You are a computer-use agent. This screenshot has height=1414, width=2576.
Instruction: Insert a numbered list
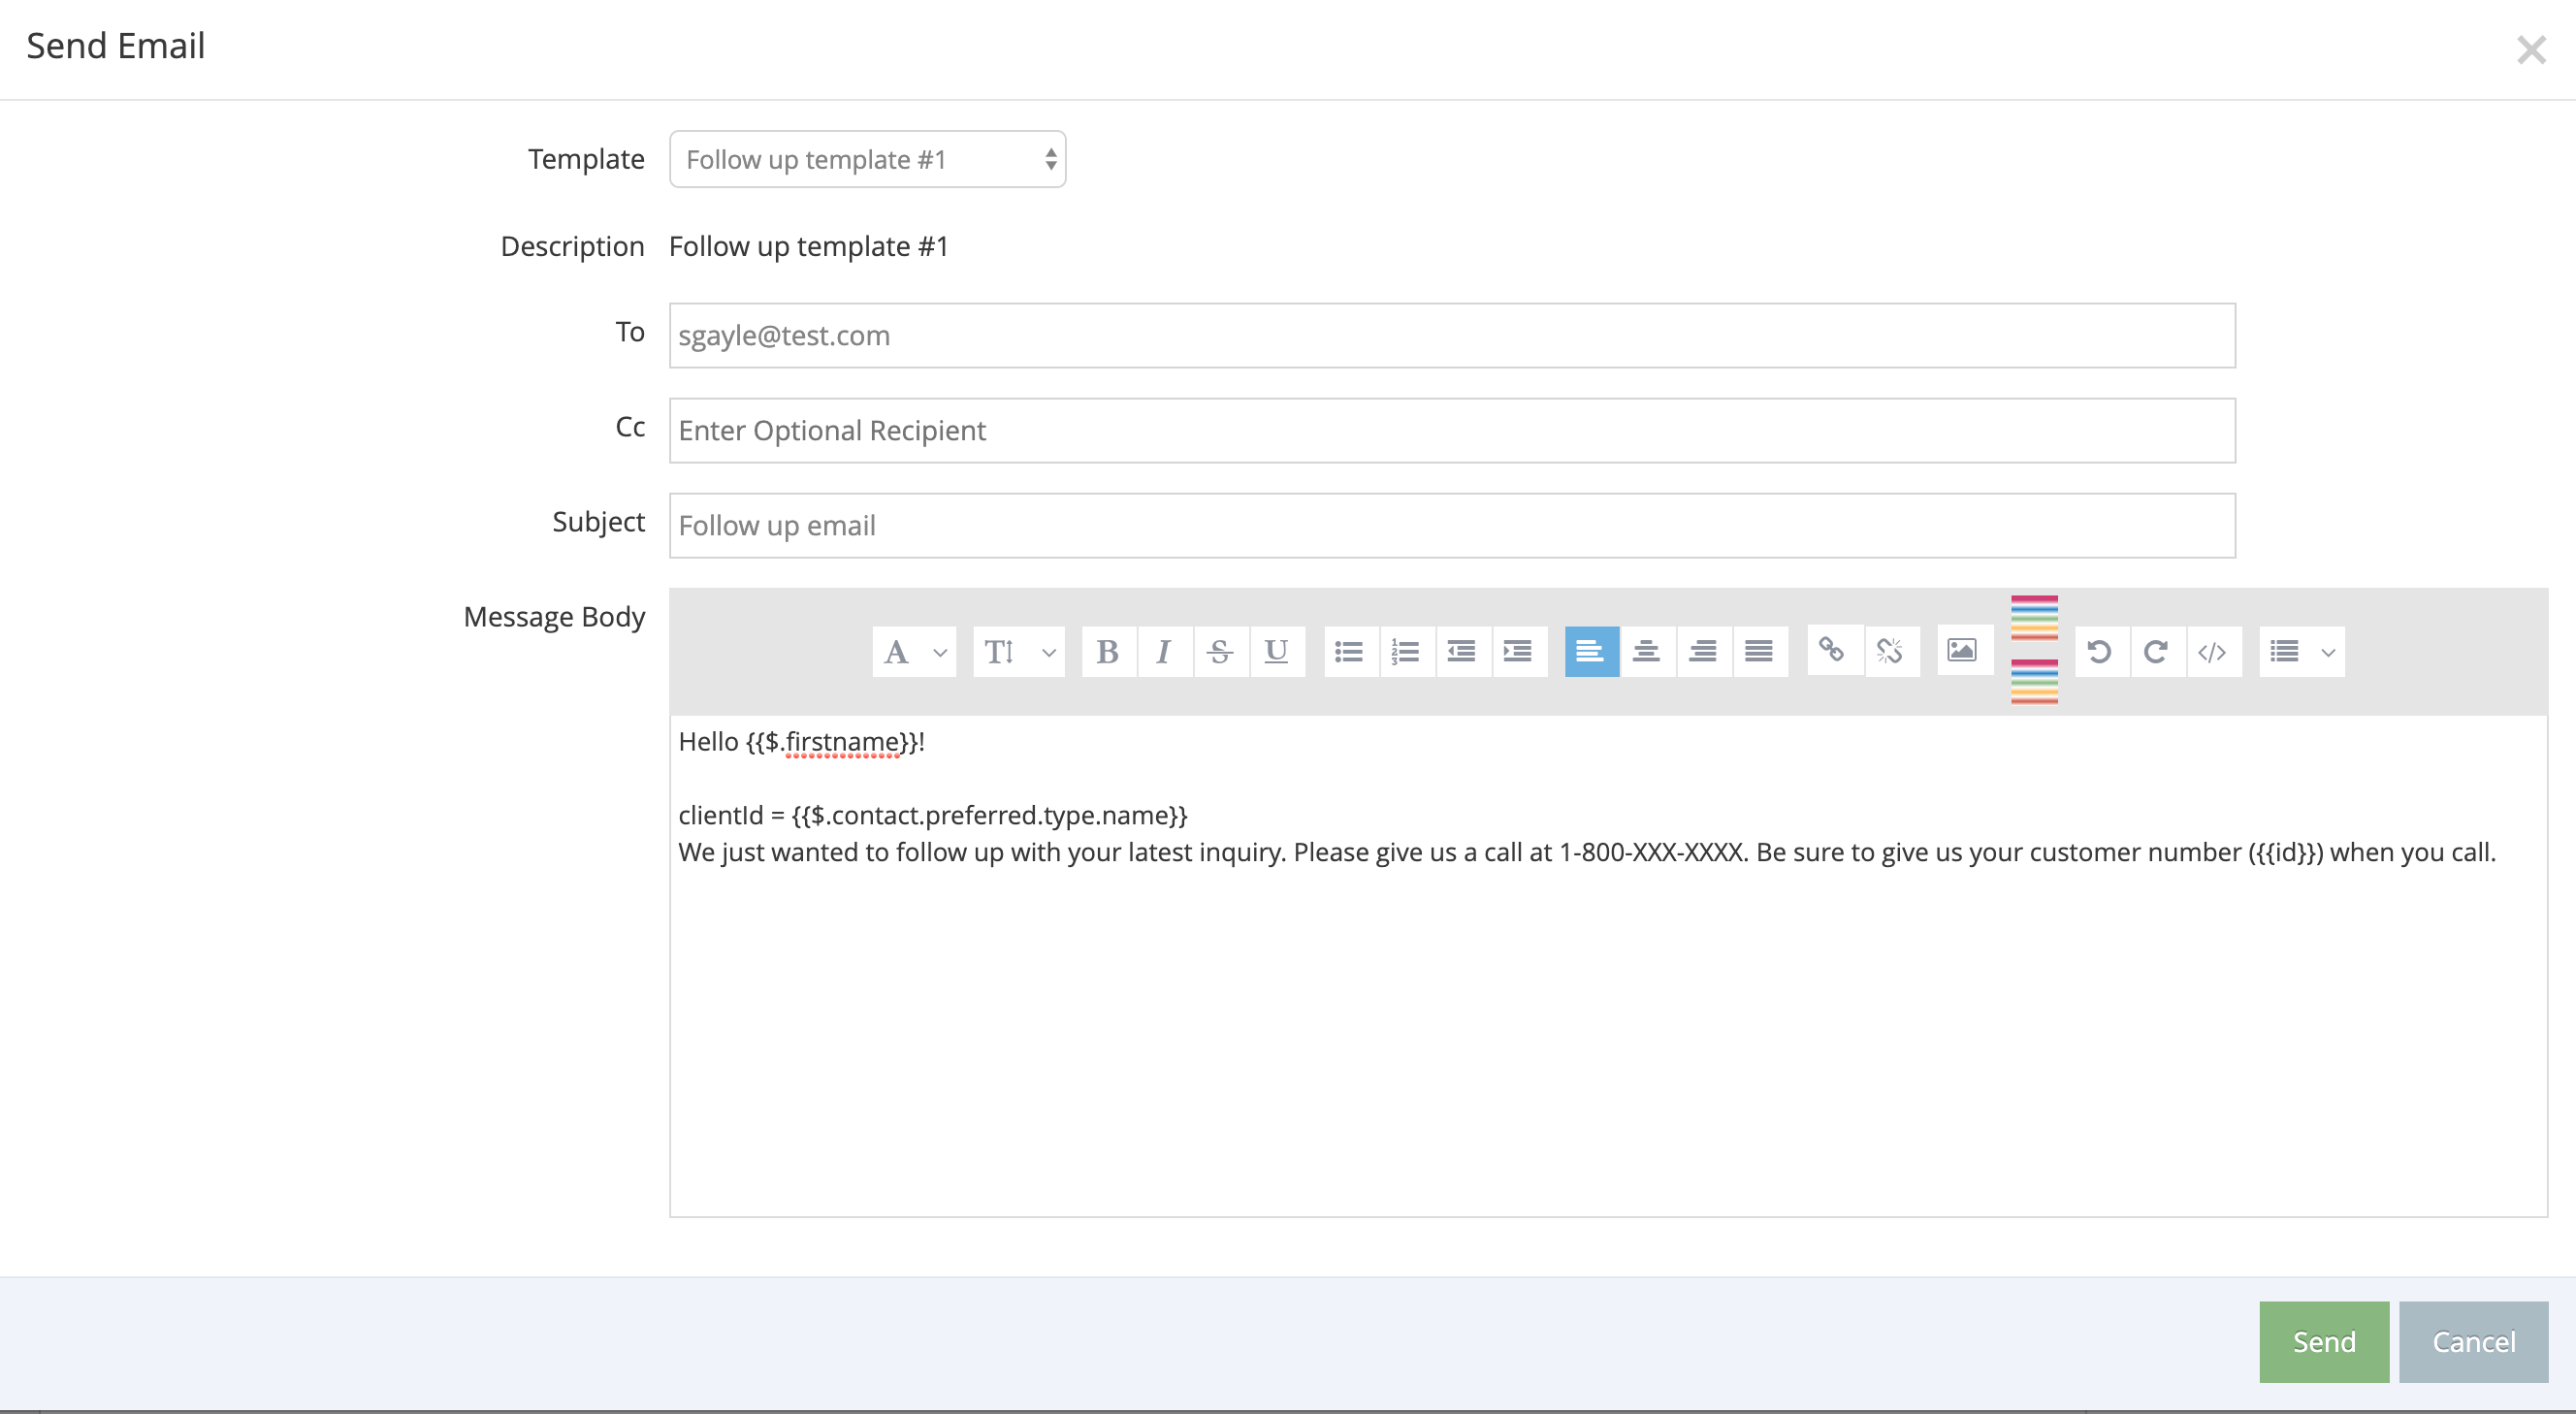coord(1405,652)
